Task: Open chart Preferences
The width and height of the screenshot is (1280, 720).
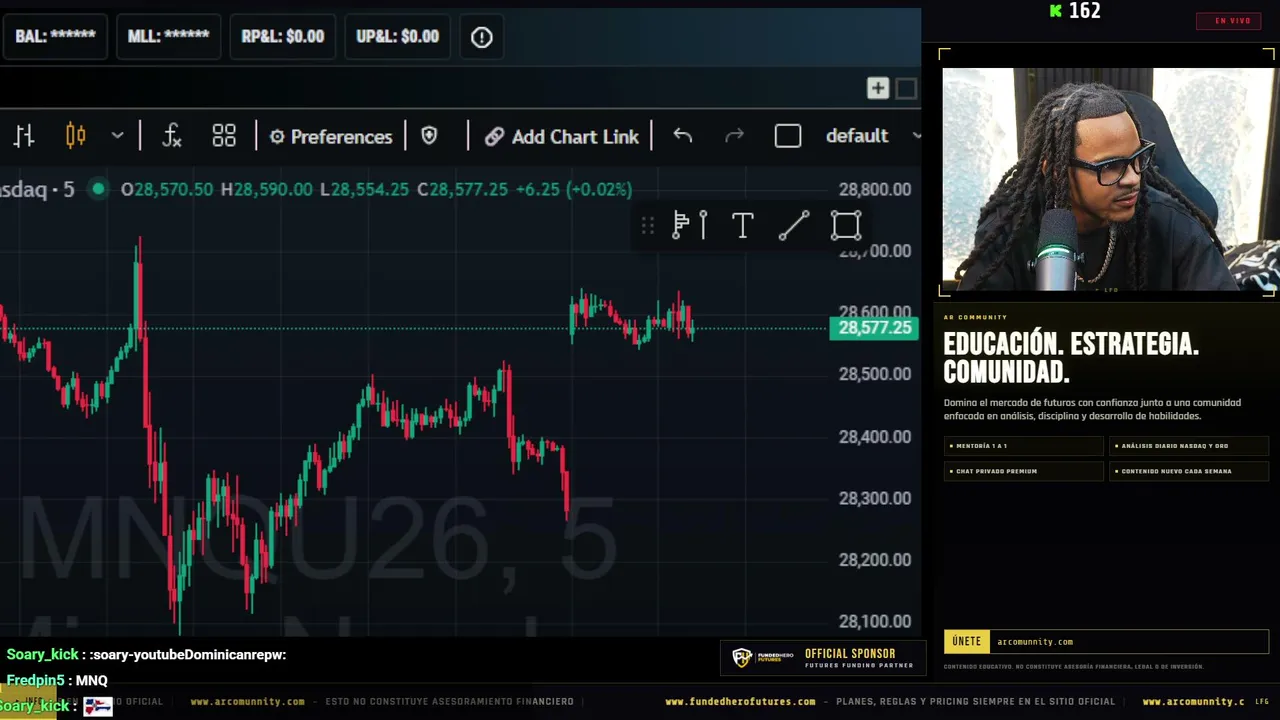Action: coord(331,137)
